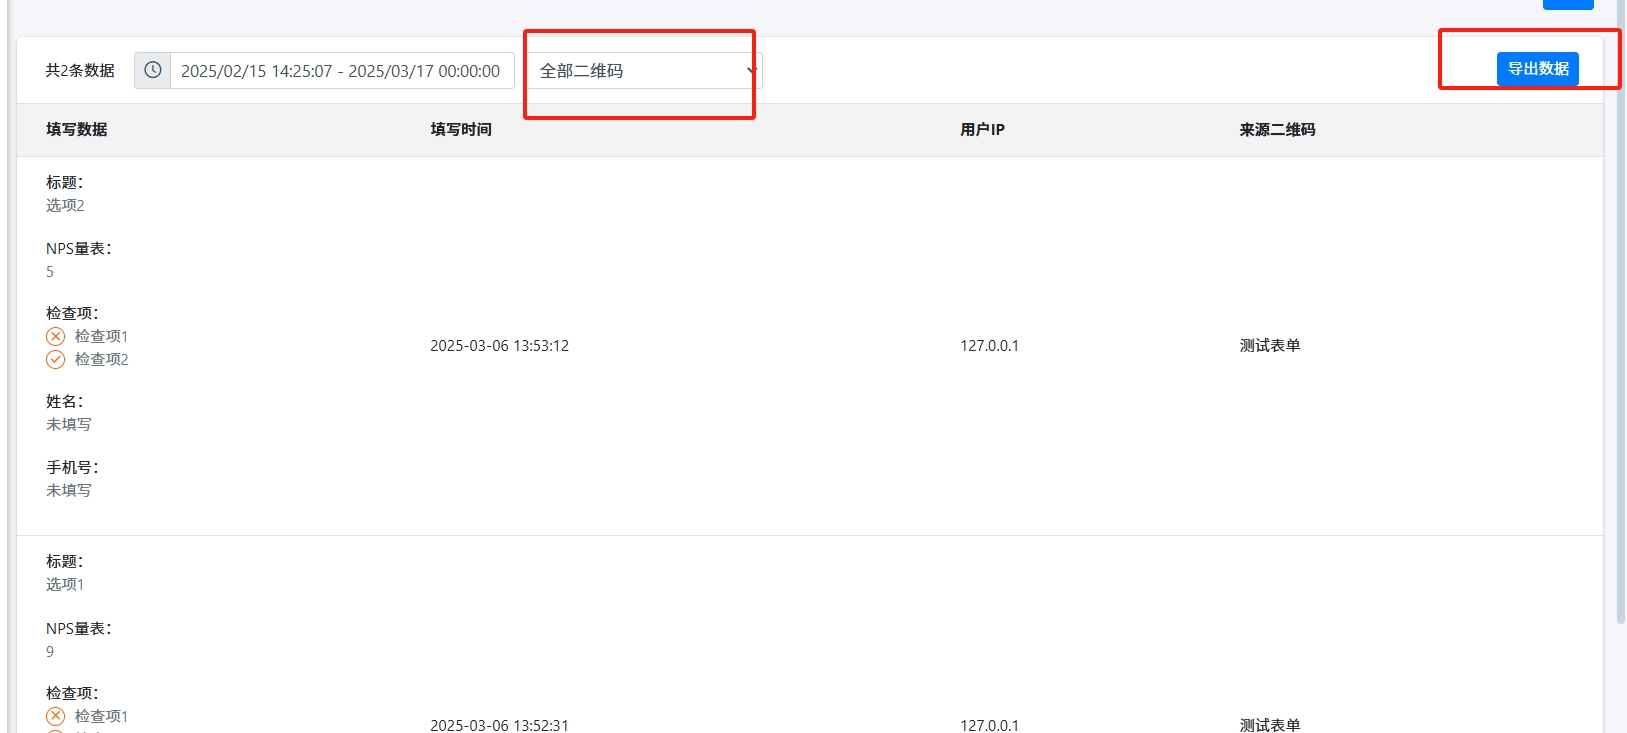Click the clock icon beside the date range
The image size is (1627, 733).
(x=152, y=70)
